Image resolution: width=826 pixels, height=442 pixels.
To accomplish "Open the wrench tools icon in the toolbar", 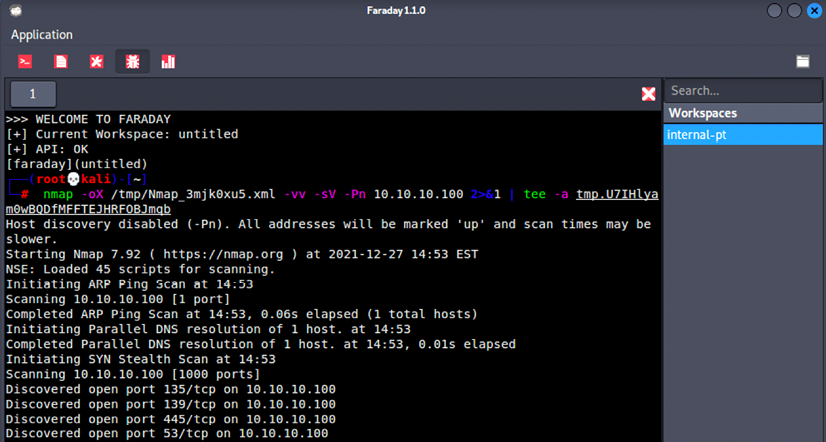I will click(96, 62).
